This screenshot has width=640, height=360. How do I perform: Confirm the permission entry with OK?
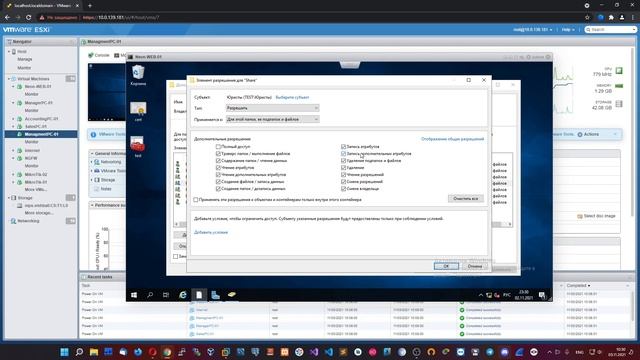click(x=446, y=266)
